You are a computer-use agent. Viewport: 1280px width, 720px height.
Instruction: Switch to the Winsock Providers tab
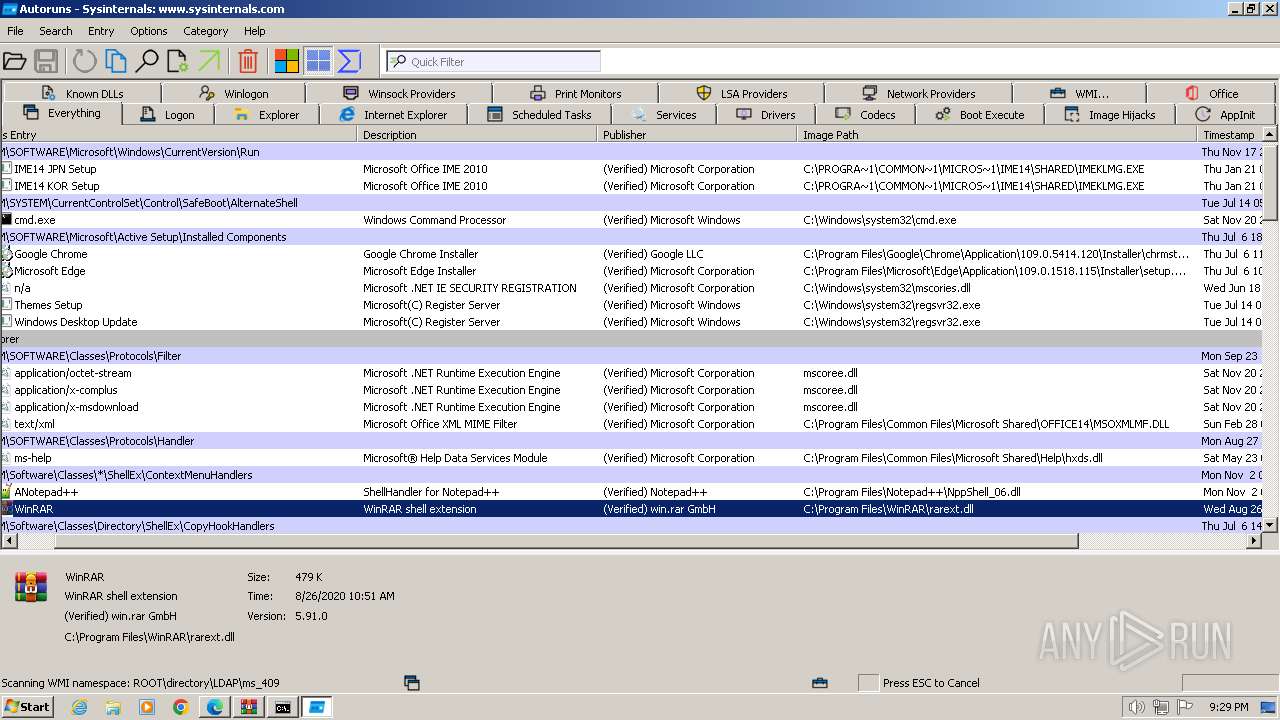(400, 93)
